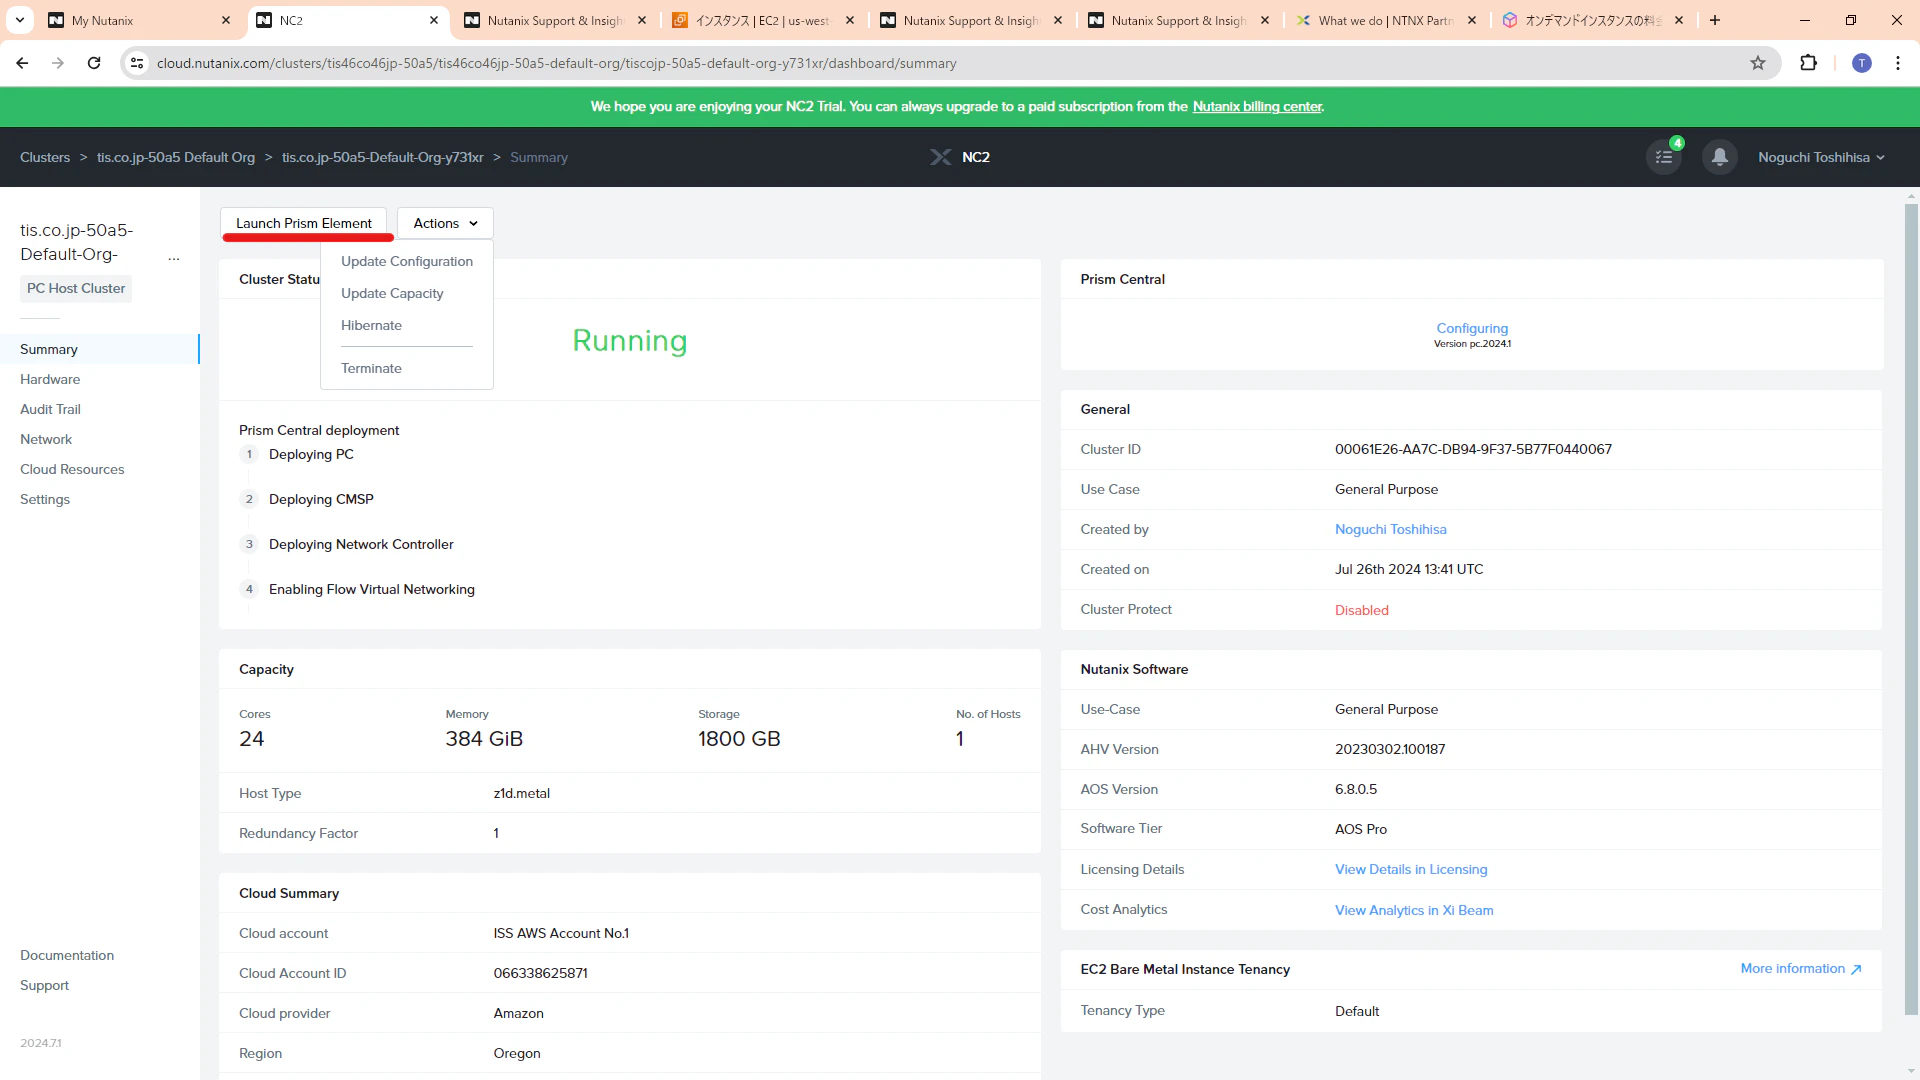Open the Chrome three-dot menu

pos(1898,63)
